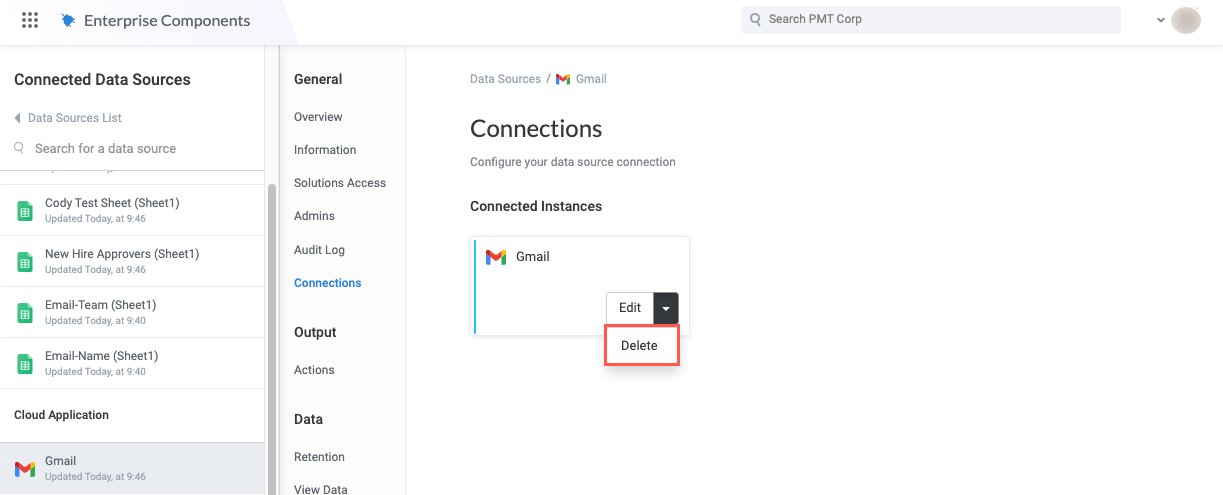Click the user profile avatar
The width and height of the screenshot is (1223, 495).
[x=1186, y=20]
